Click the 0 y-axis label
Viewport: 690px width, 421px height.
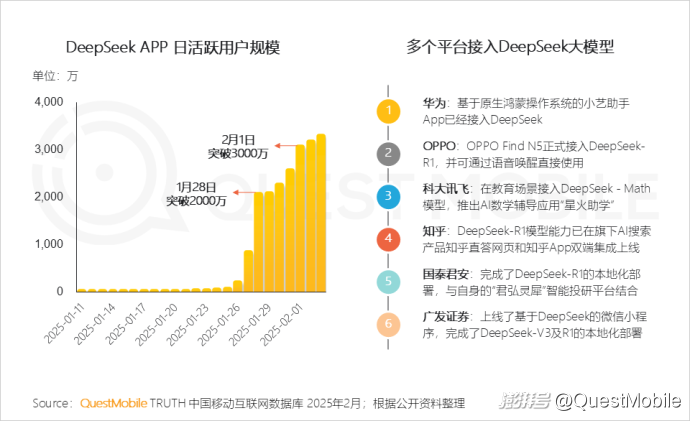60,291
